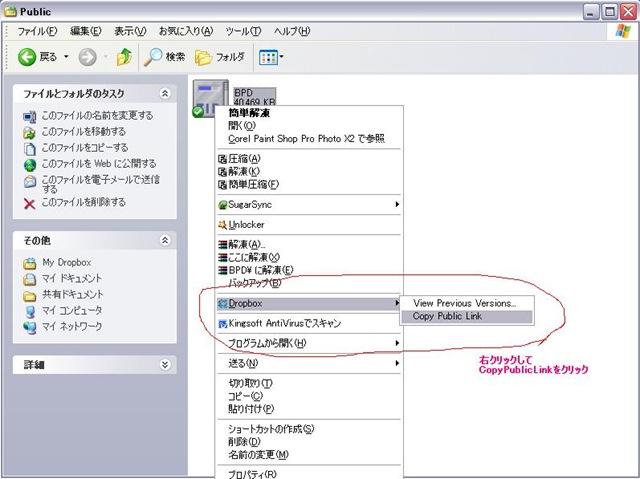Open the ツール(T) menu
The image size is (640, 479).
[243, 31]
